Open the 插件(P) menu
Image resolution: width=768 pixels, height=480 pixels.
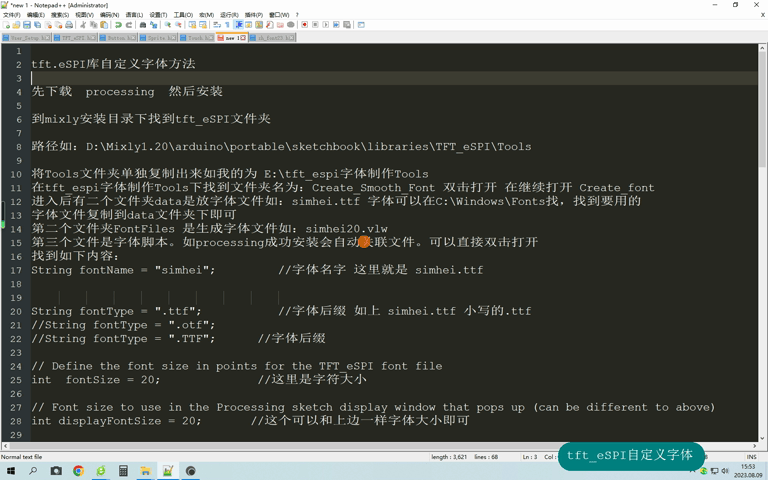pyautogui.click(x=254, y=15)
